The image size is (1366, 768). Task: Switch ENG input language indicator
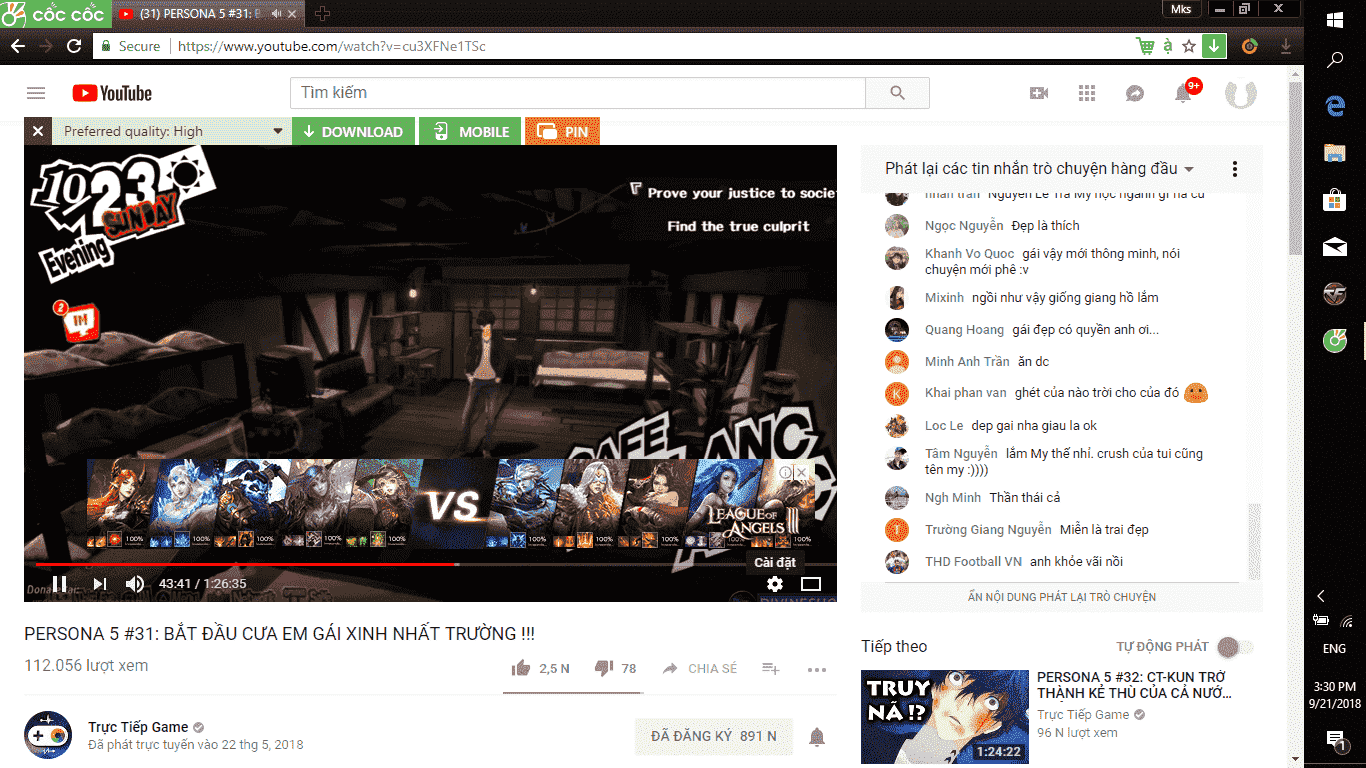point(1334,649)
